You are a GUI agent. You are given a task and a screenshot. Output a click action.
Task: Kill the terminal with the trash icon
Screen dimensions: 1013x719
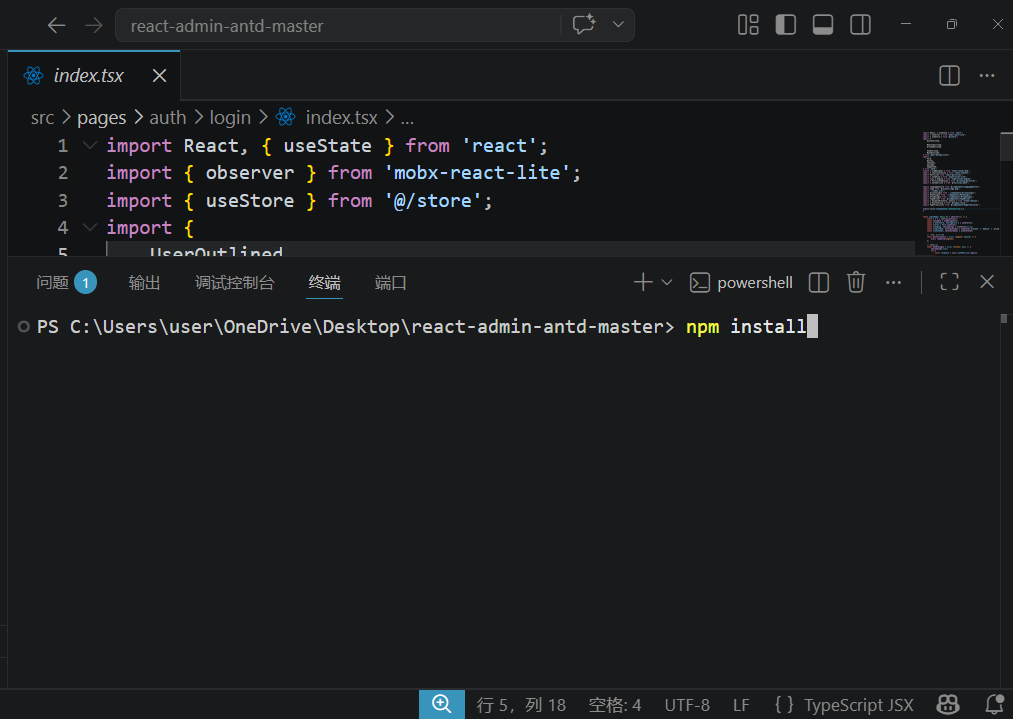click(x=856, y=282)
